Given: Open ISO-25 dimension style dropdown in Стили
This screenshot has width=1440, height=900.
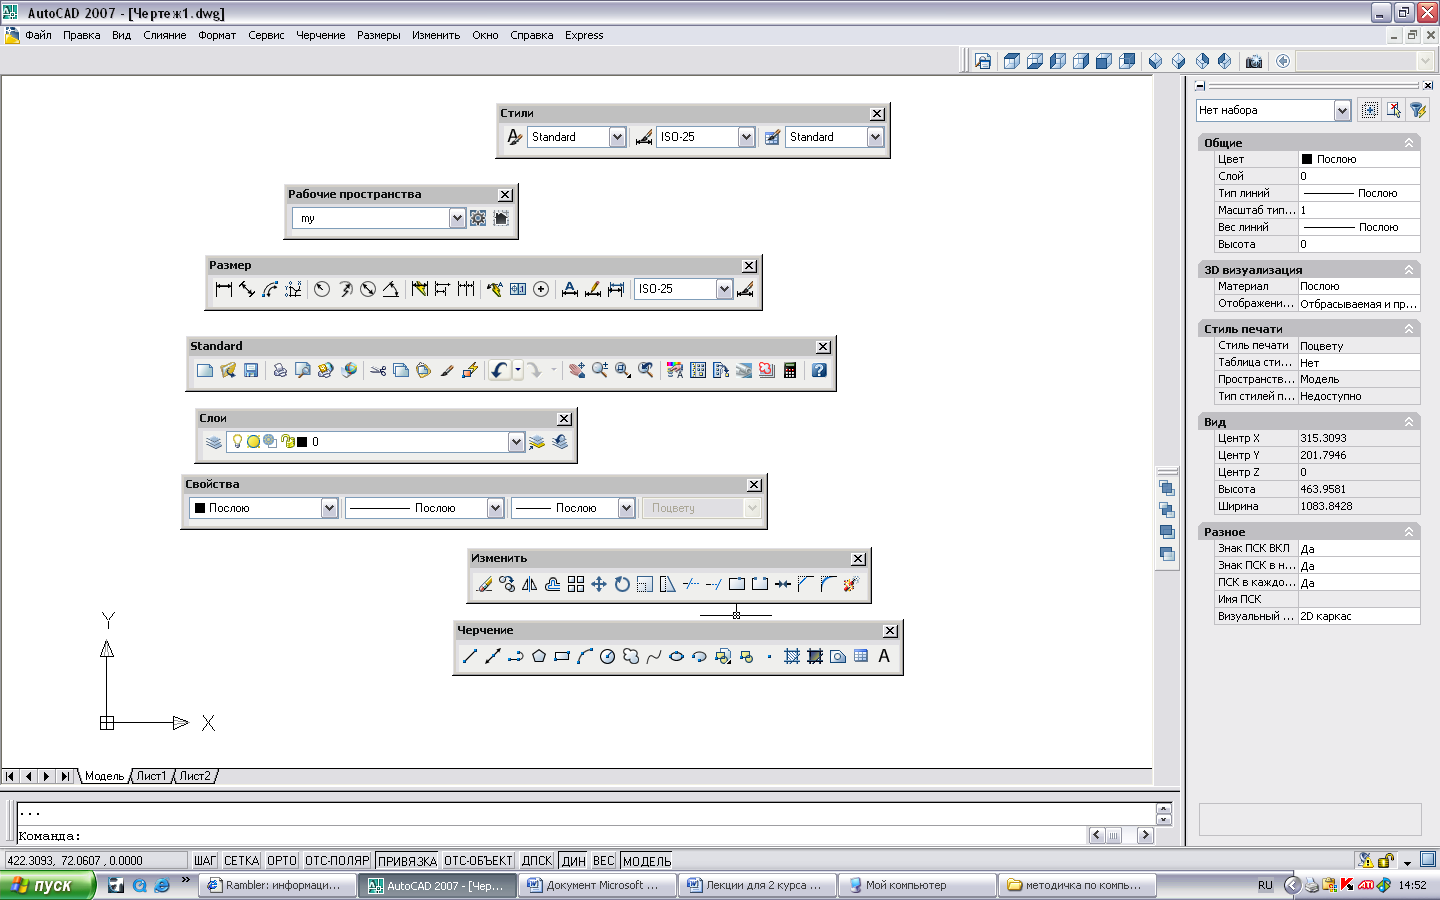Looking at the screenshot, I should [x=746, y=137].
